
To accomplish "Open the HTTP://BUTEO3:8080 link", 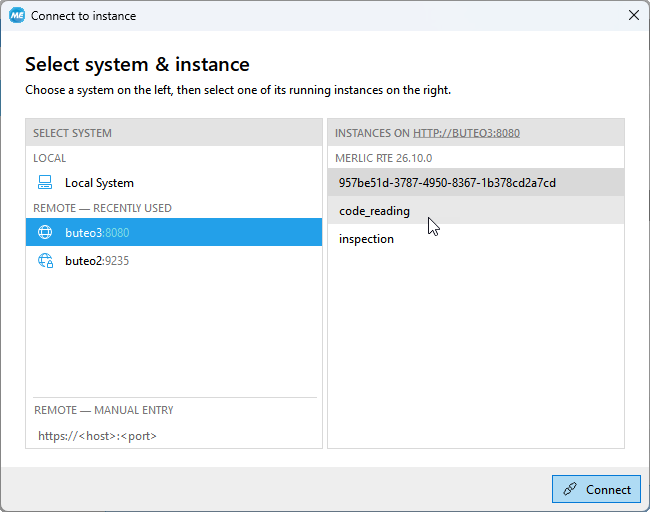I will 466,133.
